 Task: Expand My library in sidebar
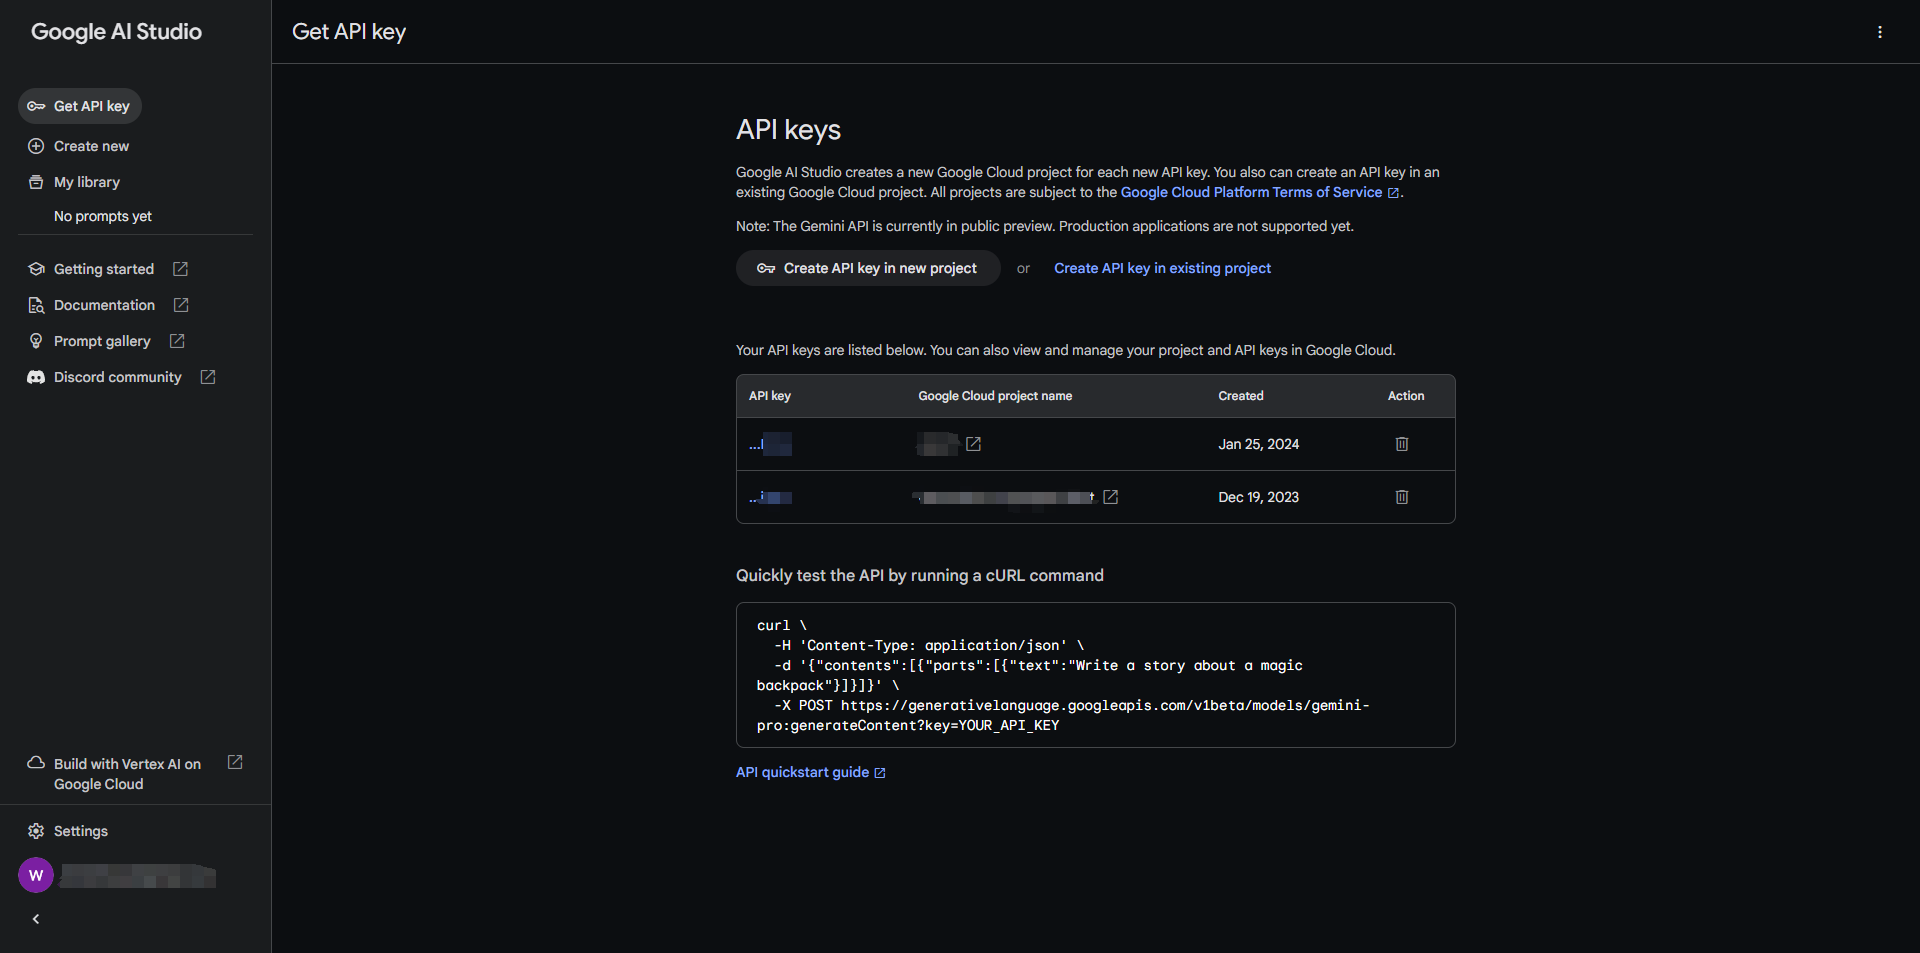pyautogui.click(x=87, y=182)
